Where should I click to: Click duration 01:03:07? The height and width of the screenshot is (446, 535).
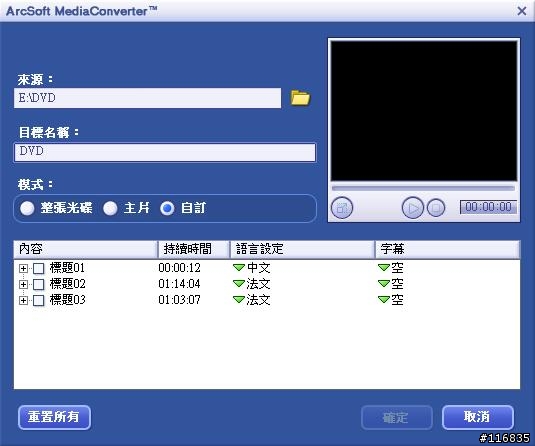179,300
